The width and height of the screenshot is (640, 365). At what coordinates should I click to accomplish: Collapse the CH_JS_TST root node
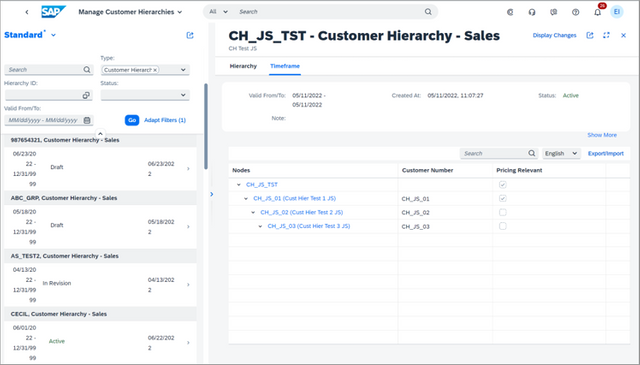tap(239, 185)
